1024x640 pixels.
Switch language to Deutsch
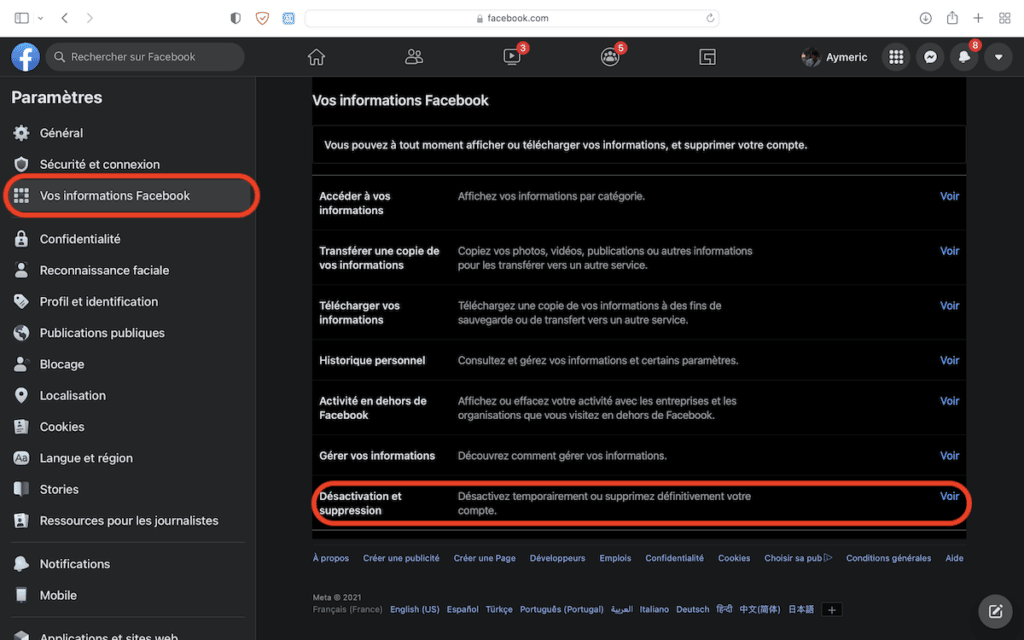(x=692, y=609)
